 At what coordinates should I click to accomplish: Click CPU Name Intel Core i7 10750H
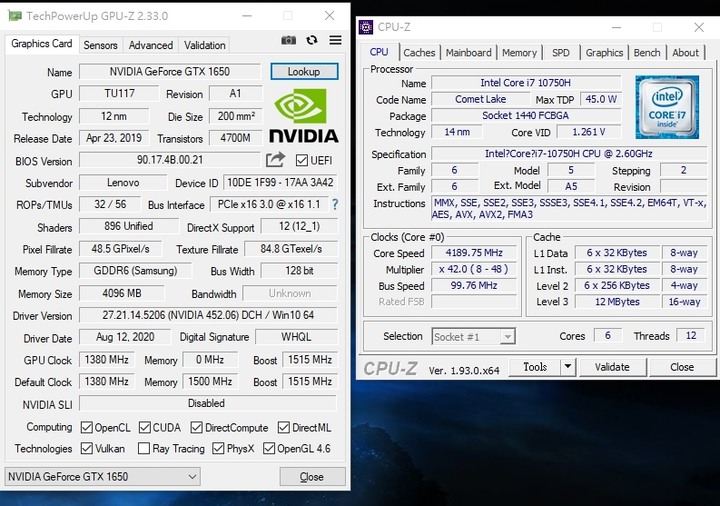click(x=526, y=83)
